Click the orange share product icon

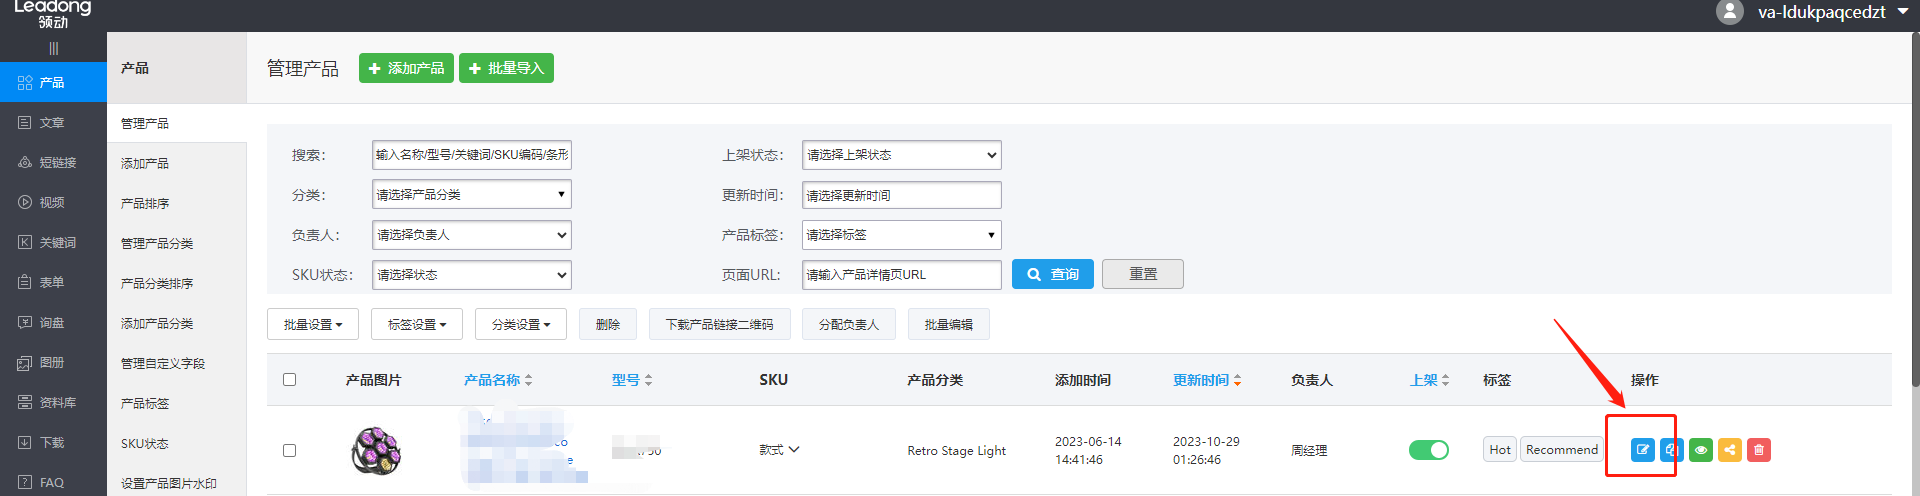(x=1729, y=450)
